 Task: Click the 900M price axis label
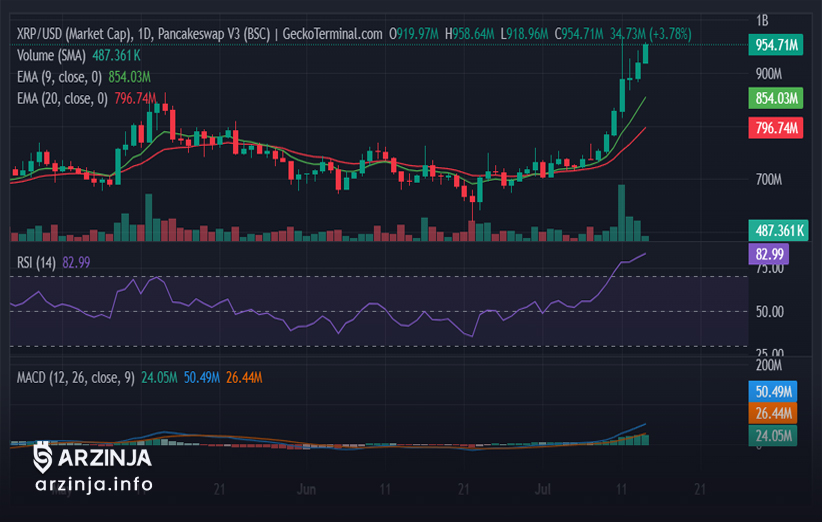(x=769, y=74)
